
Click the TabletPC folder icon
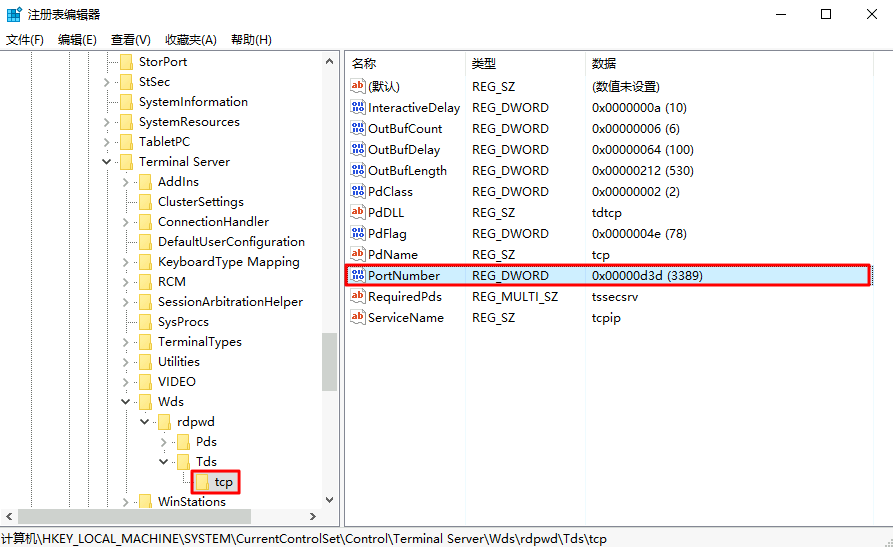(126, 141)
